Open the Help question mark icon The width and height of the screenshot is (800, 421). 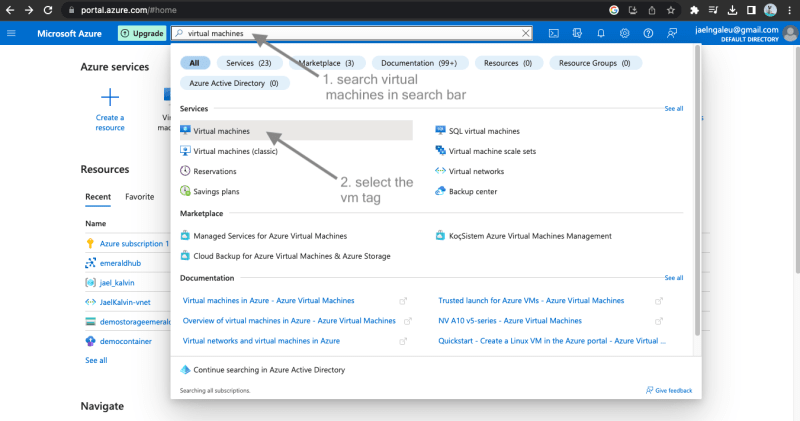(x=648, y=33)
